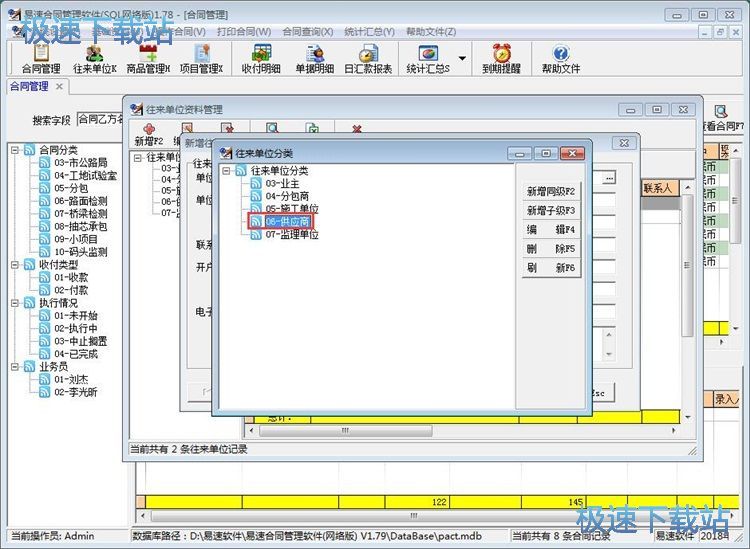Image resolution: width=750 pixels, height=549 pixels.
Task: Select 01-未开始 under 执行情况
Action: (76, 316)
